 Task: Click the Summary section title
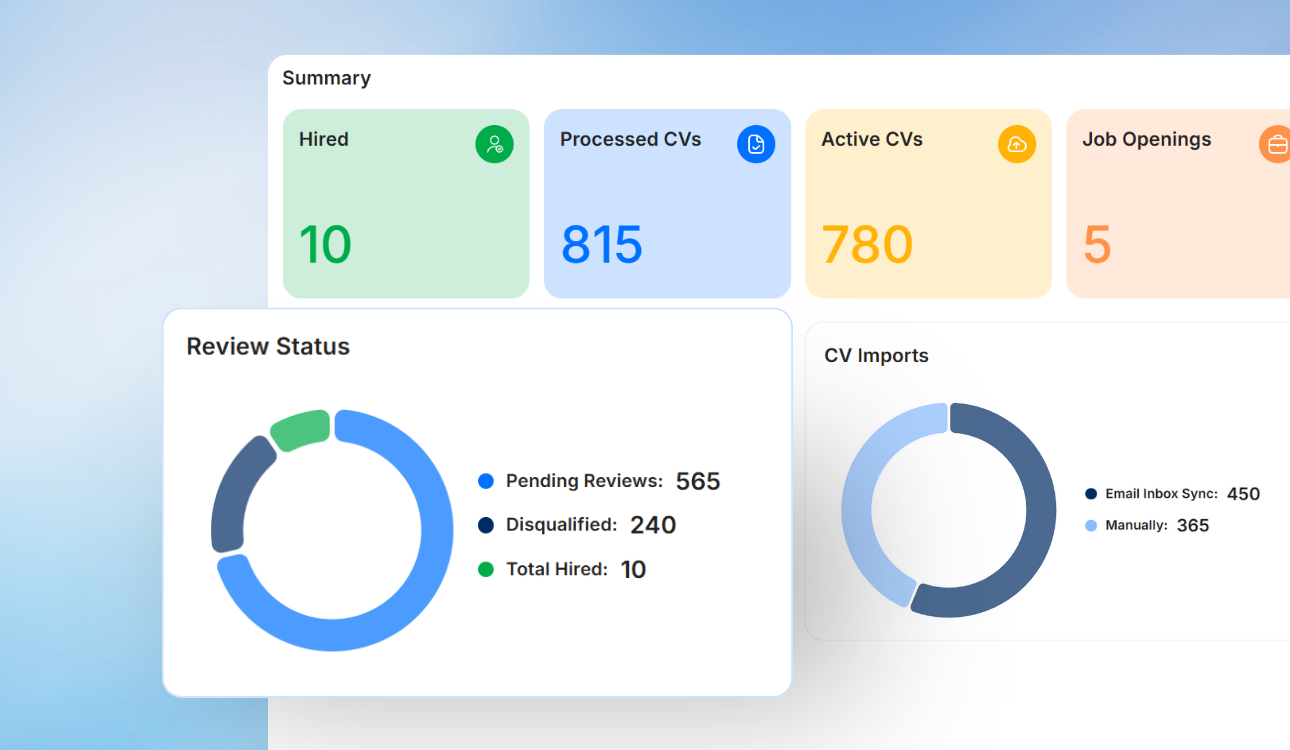point(327,78)
